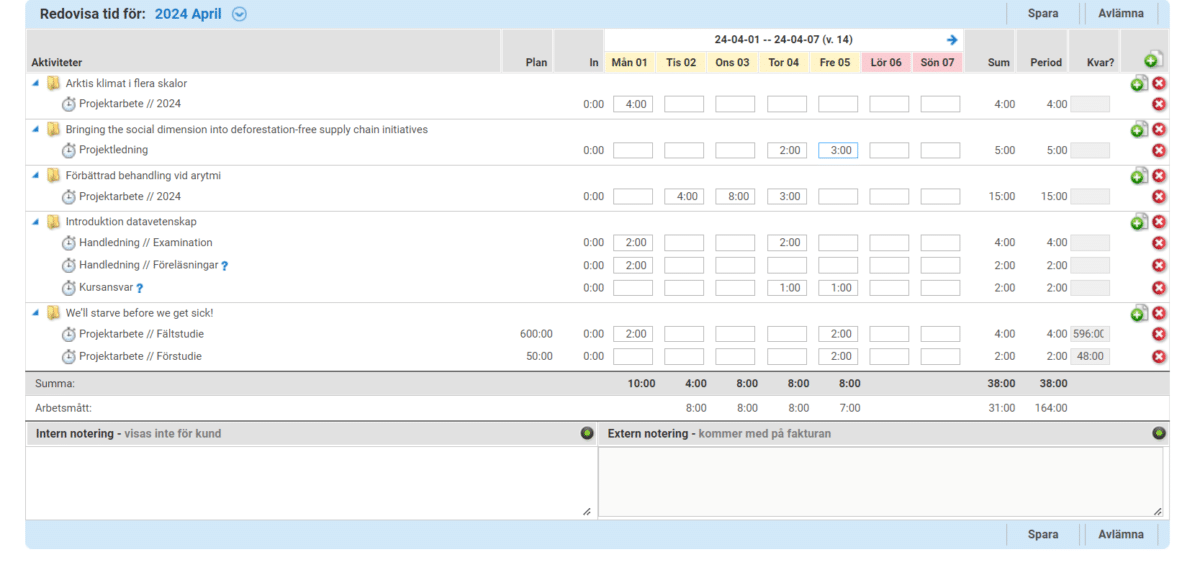Click inside the Extern notering text area
The width and height of the screenshot is (1200, 570).
point(880,481)
